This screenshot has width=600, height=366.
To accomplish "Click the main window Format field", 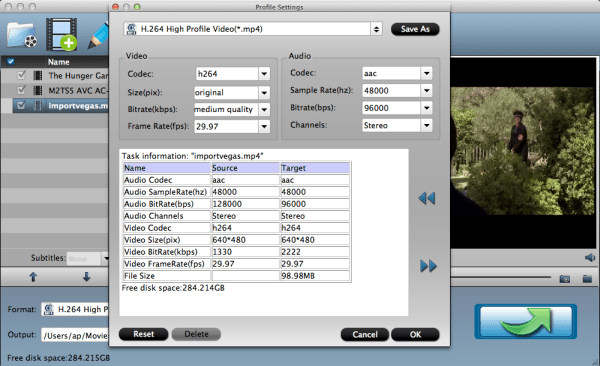I will [x=75, y=309].
